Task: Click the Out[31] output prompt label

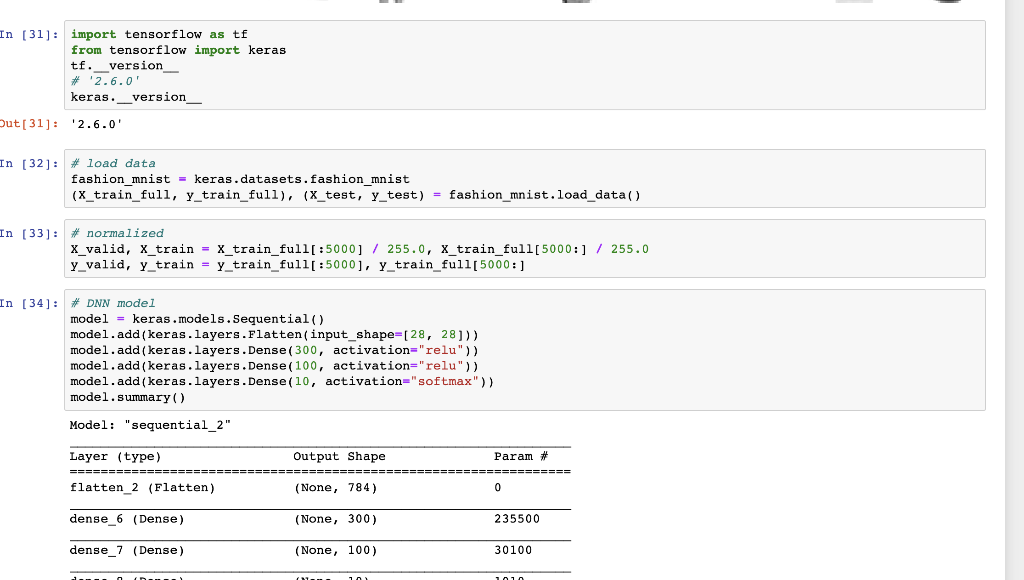Action: (27, 124)
